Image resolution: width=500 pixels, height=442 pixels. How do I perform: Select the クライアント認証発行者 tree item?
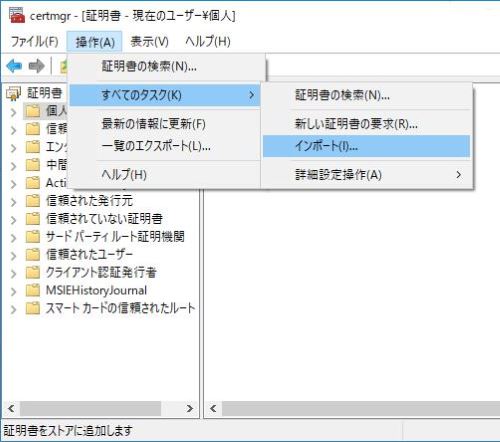101,273
